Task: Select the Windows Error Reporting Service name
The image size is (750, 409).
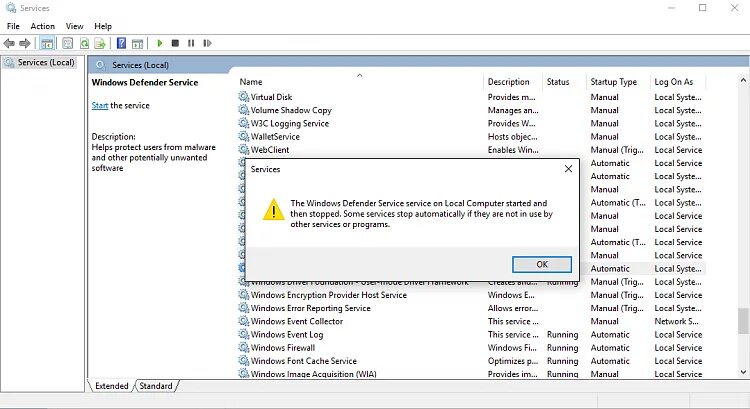Action: 310,308
